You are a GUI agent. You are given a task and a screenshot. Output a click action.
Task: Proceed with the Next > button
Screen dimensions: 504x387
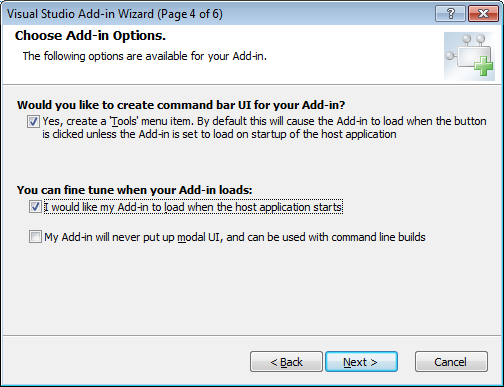[x=361, y=362]
